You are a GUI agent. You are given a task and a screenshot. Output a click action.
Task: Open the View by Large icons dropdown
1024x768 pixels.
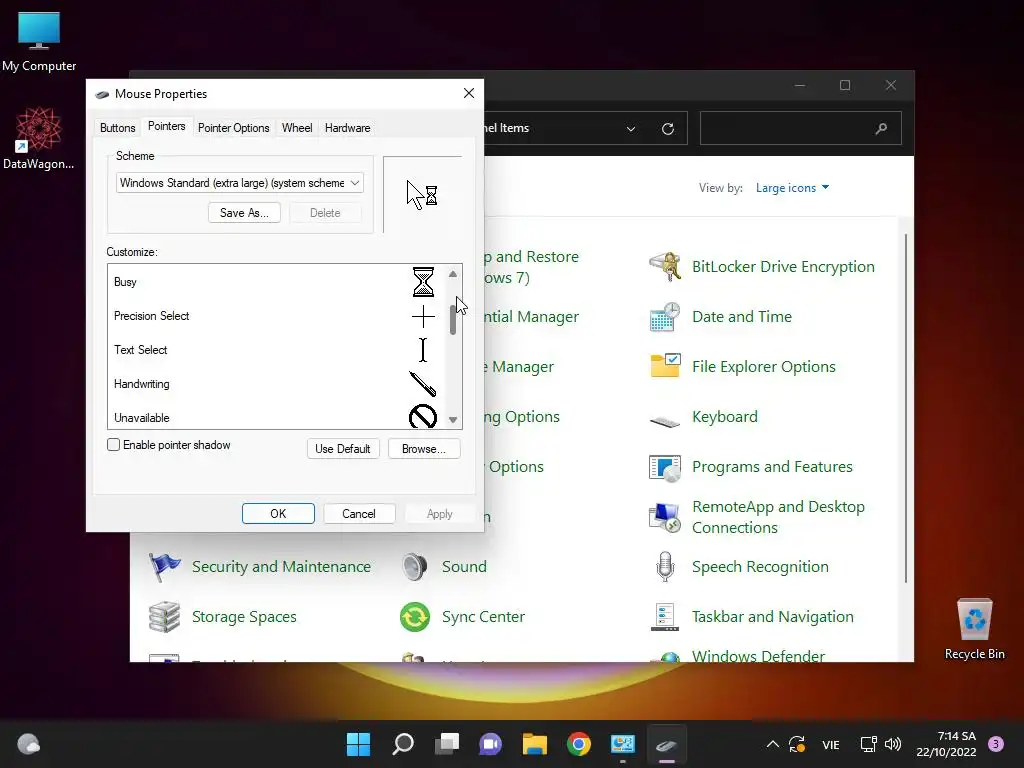[792, 188]
